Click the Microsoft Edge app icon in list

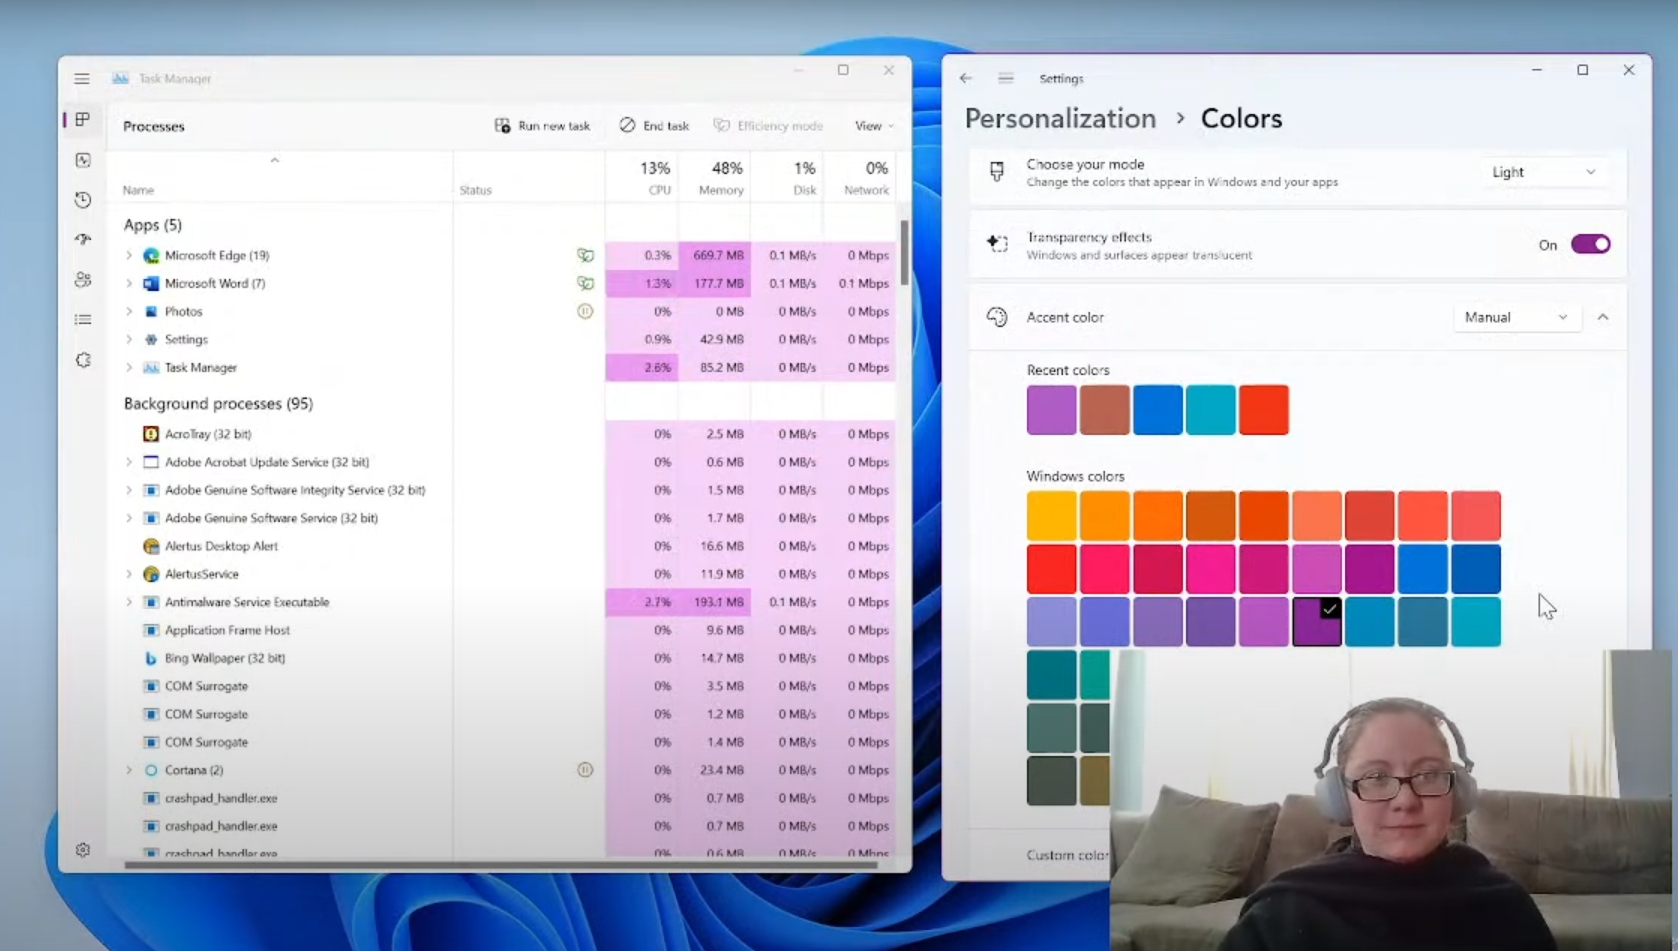point(151,255)
